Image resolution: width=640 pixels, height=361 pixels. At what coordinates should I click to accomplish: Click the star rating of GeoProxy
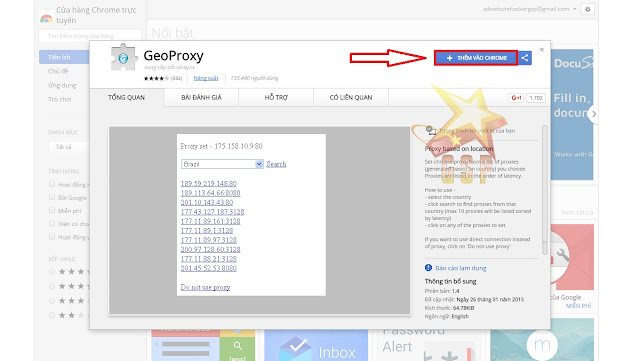(x=156, y=78)
